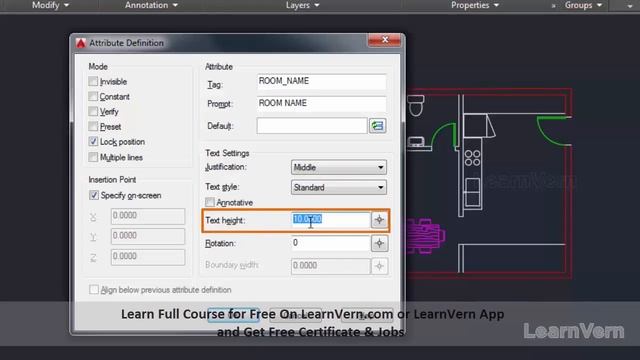Check the Verify mode option

(x=93, y=111)
